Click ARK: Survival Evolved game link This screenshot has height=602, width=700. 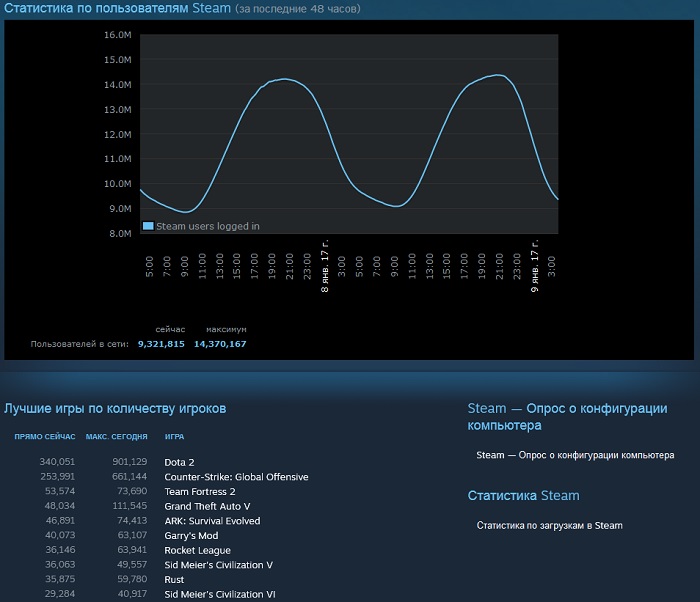click(212, 521)
